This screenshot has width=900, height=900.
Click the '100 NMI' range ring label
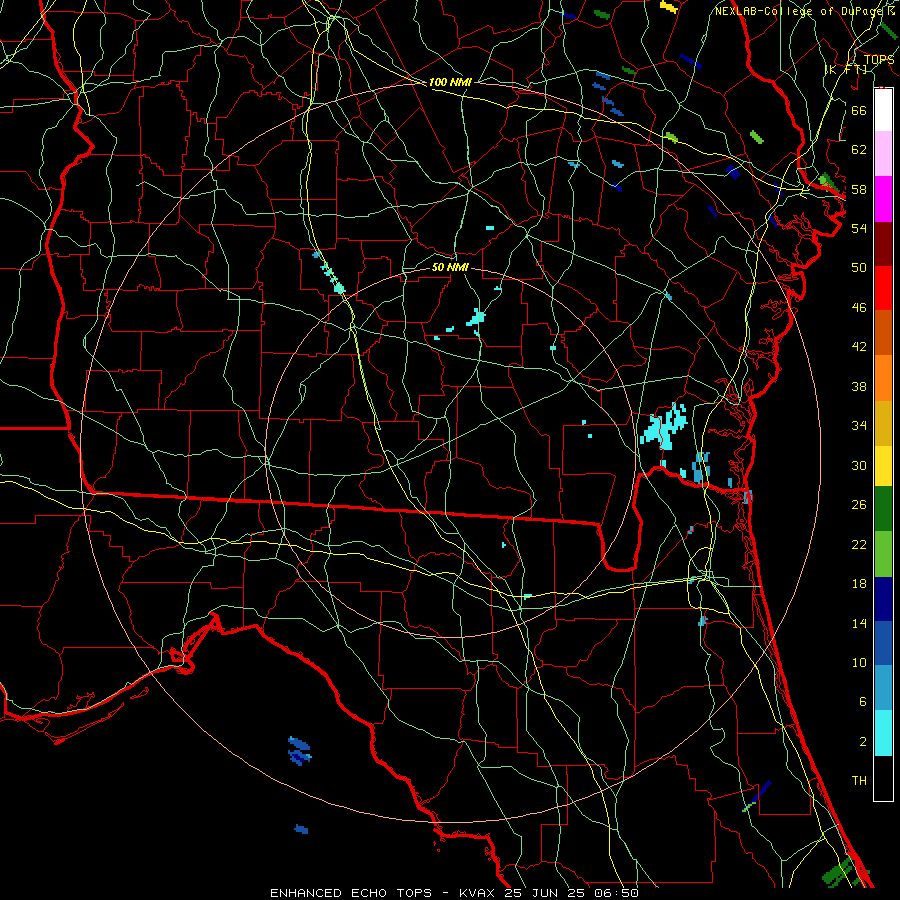[450, 82]
